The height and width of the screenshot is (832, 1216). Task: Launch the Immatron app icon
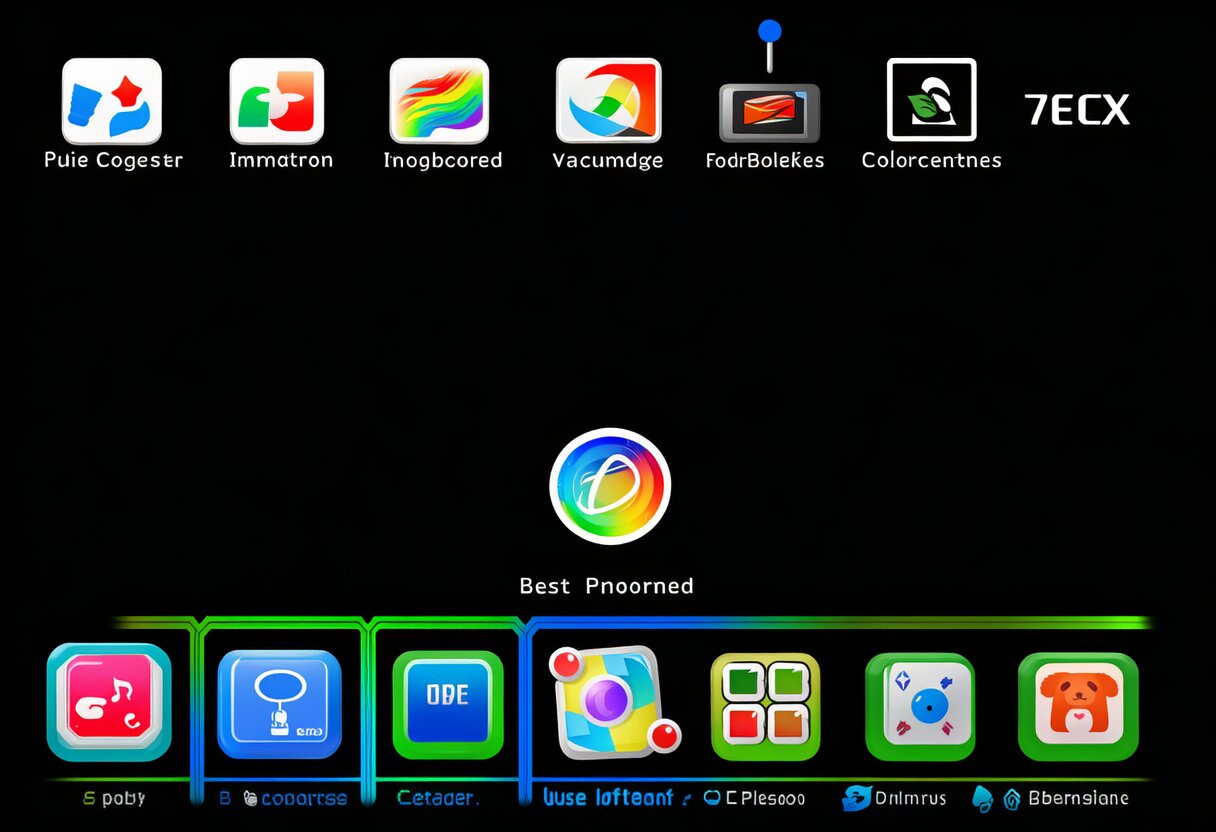(277, 101)
